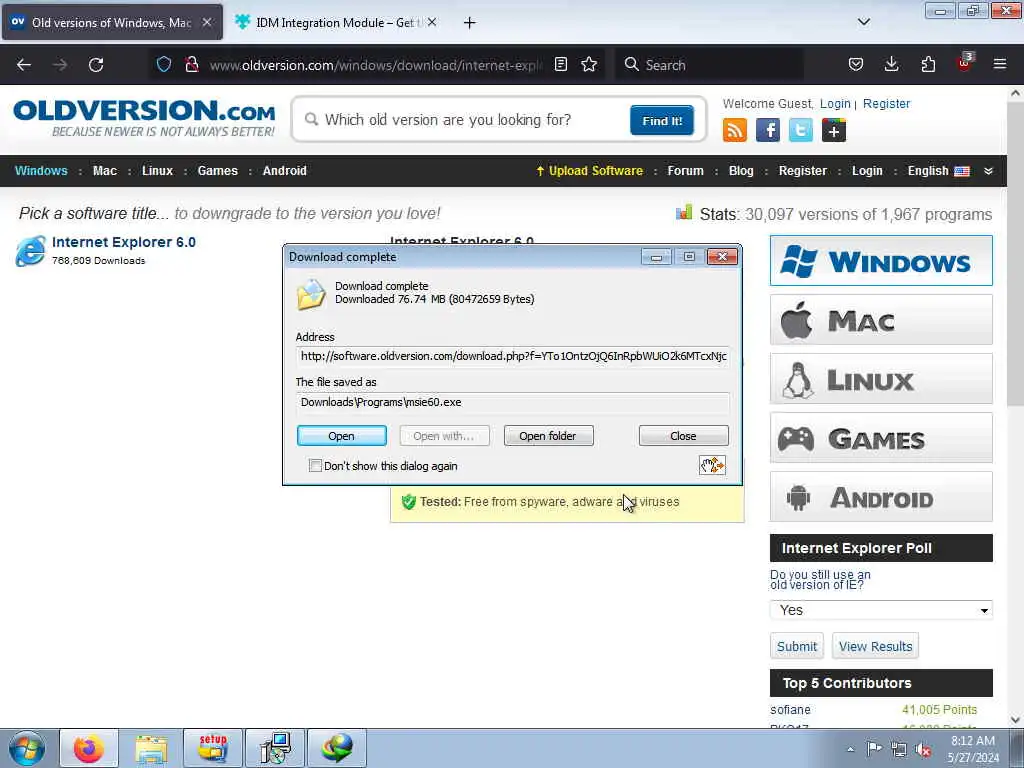
Task: Bookmark this page with the star icon
Action: click(589, 64)
